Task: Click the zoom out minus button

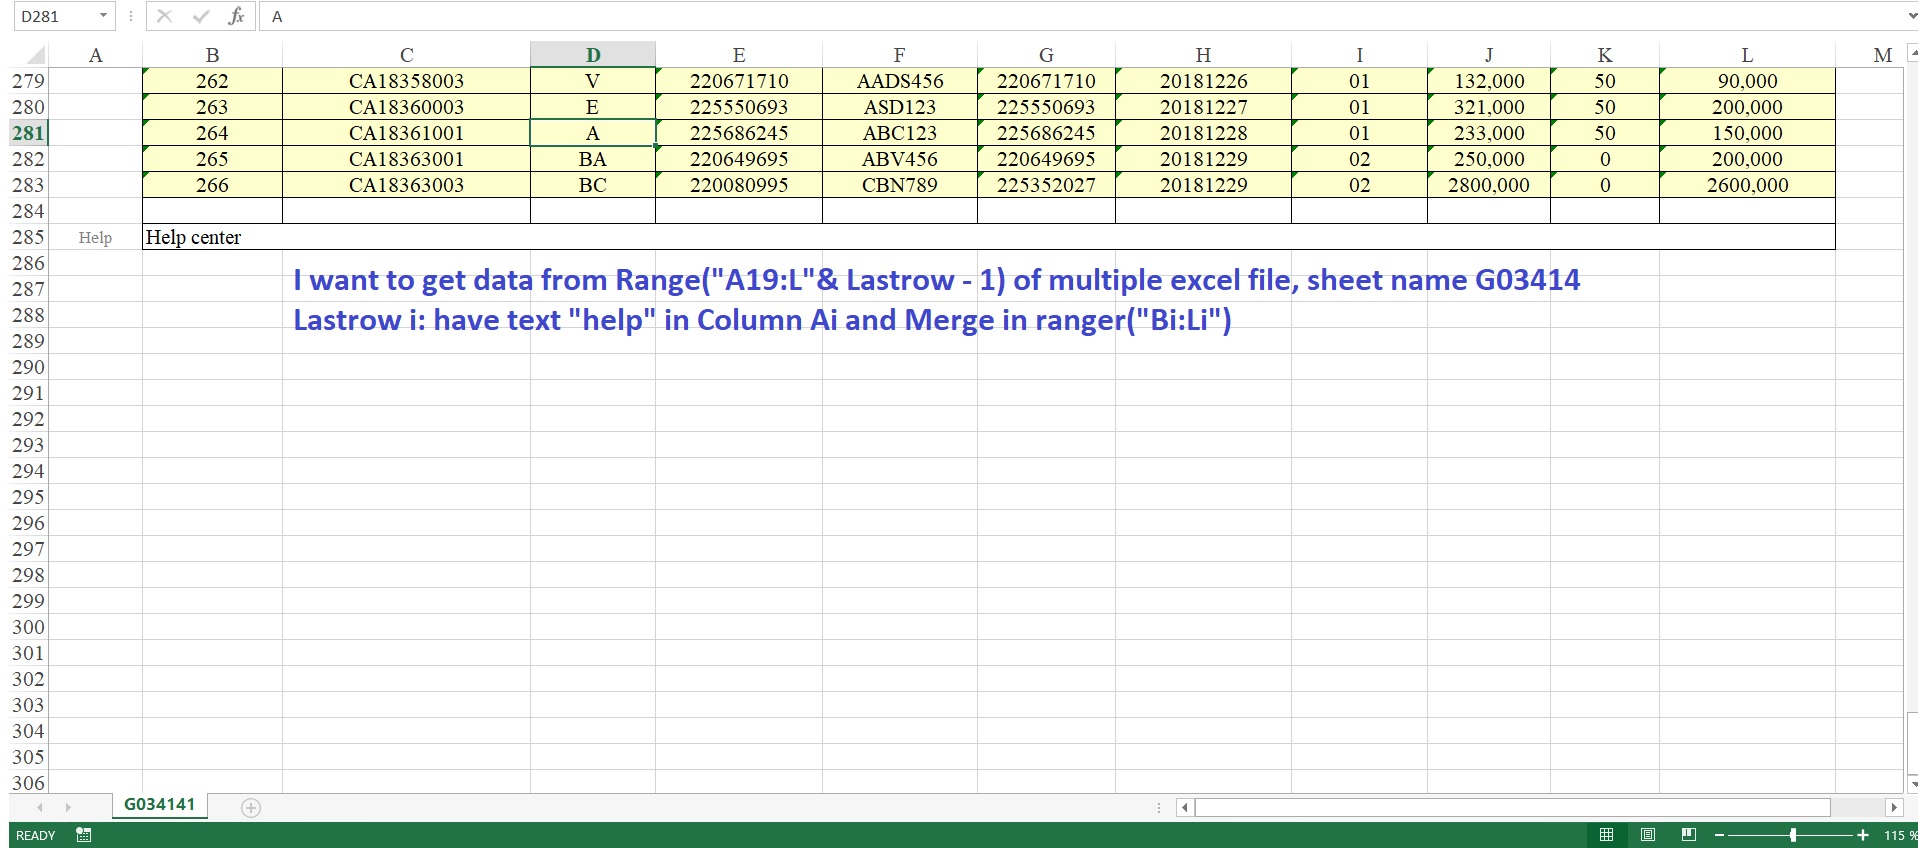Action: click(1719, 835)
